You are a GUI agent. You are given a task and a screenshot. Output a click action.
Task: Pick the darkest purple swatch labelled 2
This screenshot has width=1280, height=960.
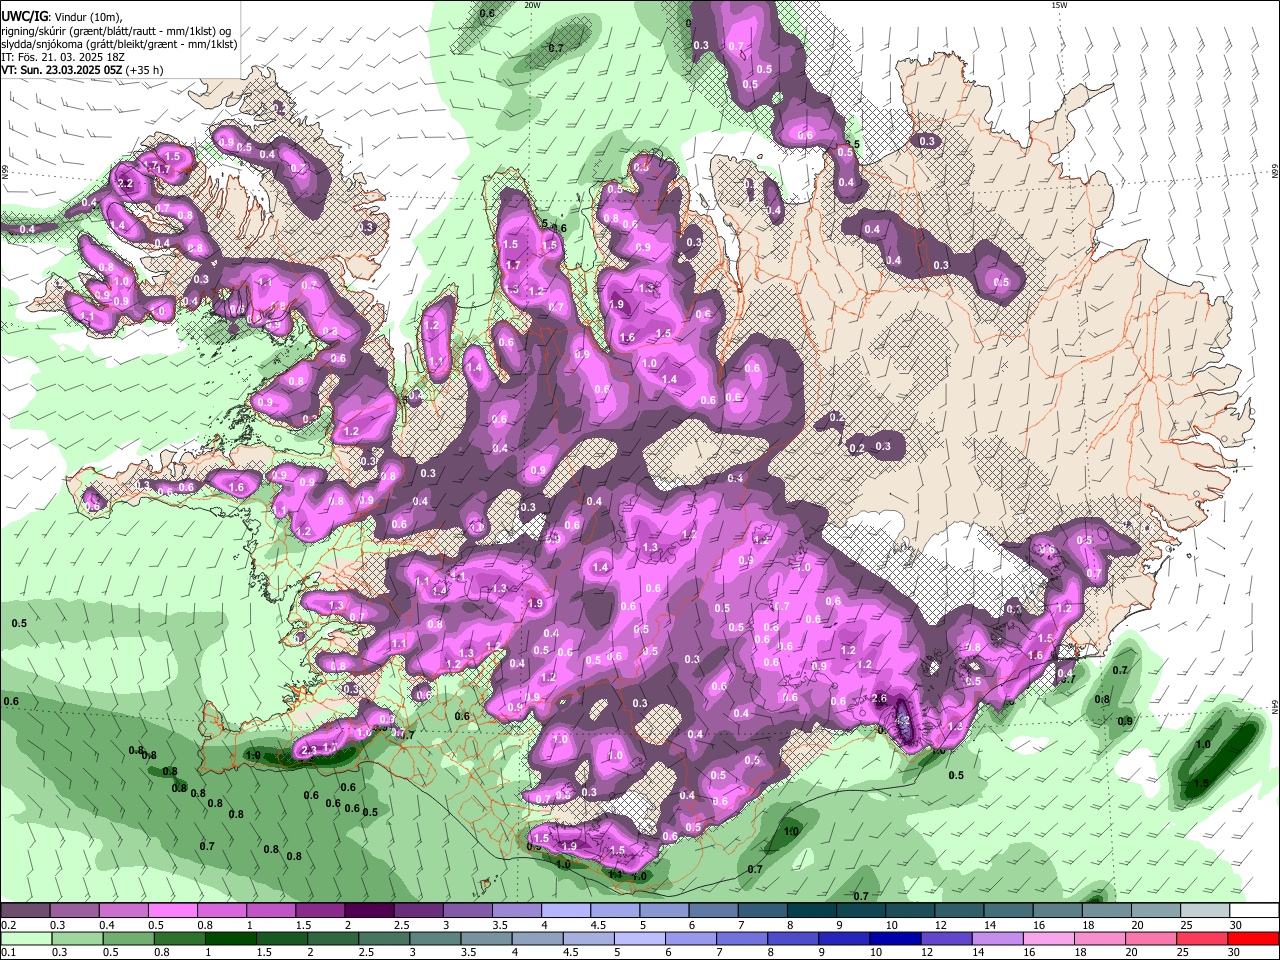[x=369, y=911]
